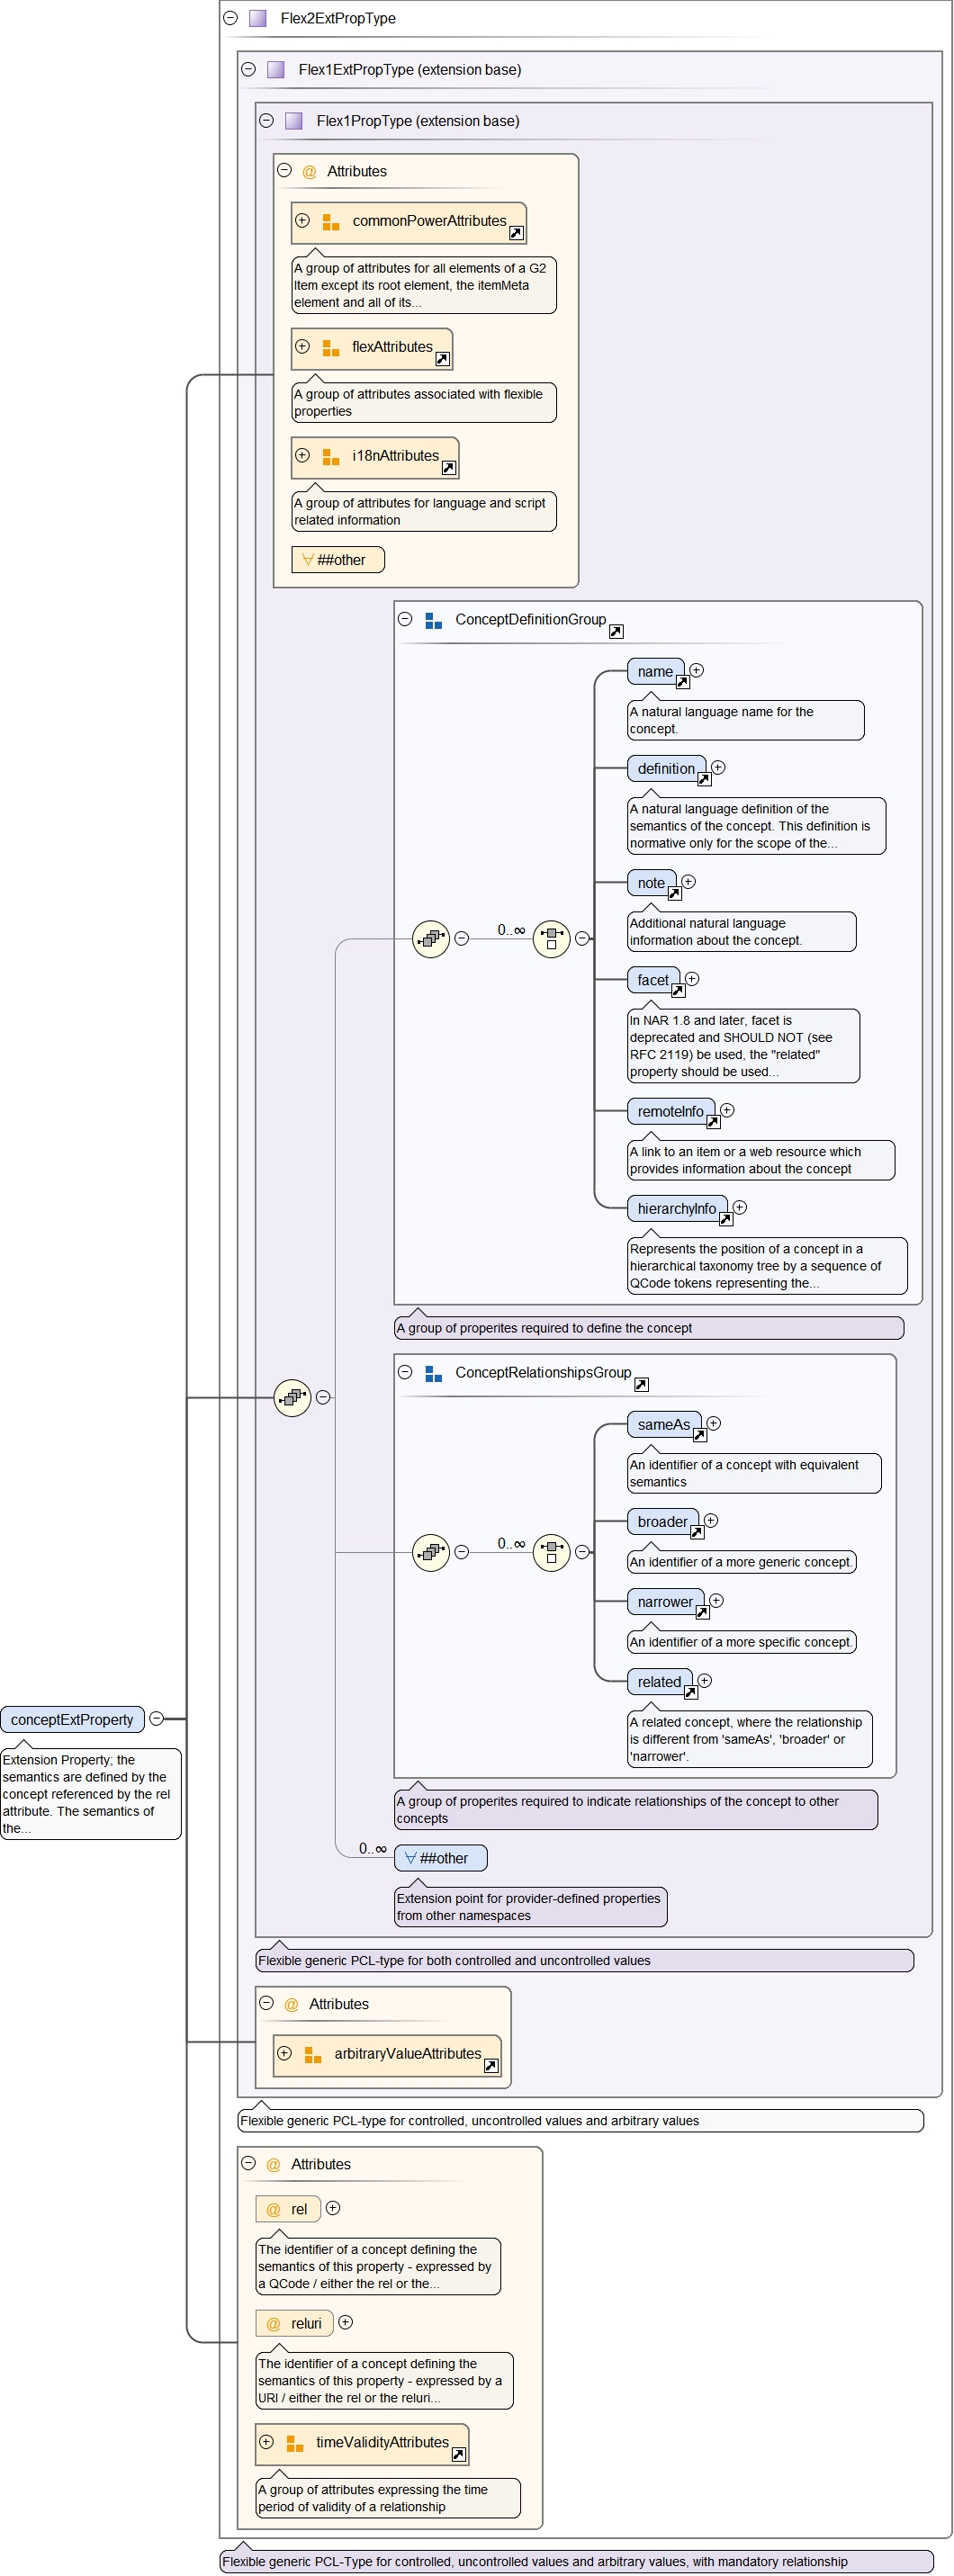This screenshot has height=2576, width=954.
Task: Click the sequence compositor icon beside conceptExtProperty
Action: click(x=292, y=1398)
